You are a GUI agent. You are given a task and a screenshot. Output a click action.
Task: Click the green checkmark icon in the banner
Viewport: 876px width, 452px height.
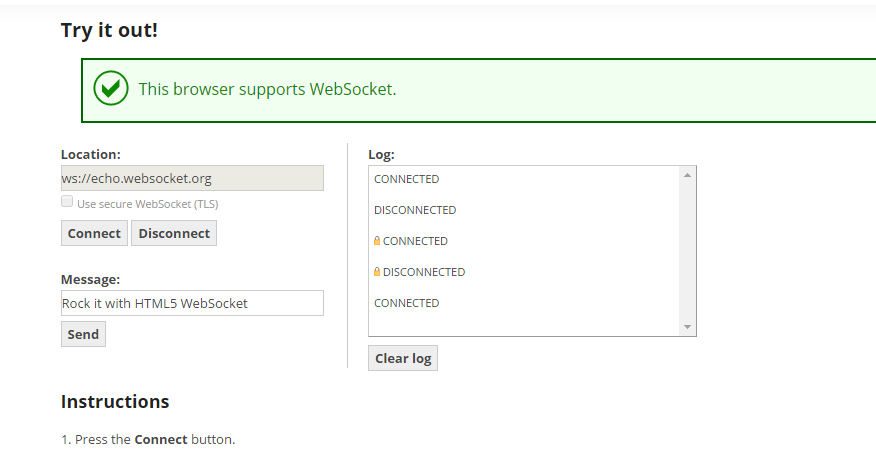pyautogui.click(x=111, y=88)
